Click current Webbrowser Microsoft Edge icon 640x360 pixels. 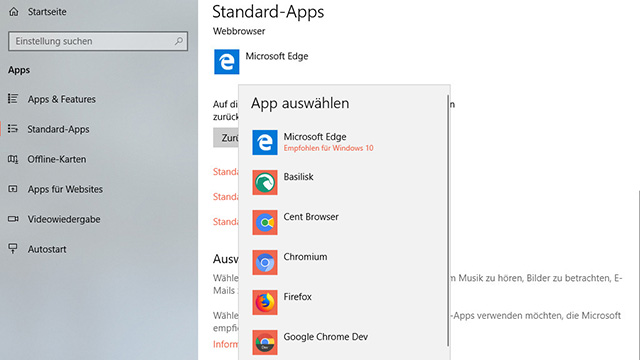pyautogui.click(x=227, y=62)
